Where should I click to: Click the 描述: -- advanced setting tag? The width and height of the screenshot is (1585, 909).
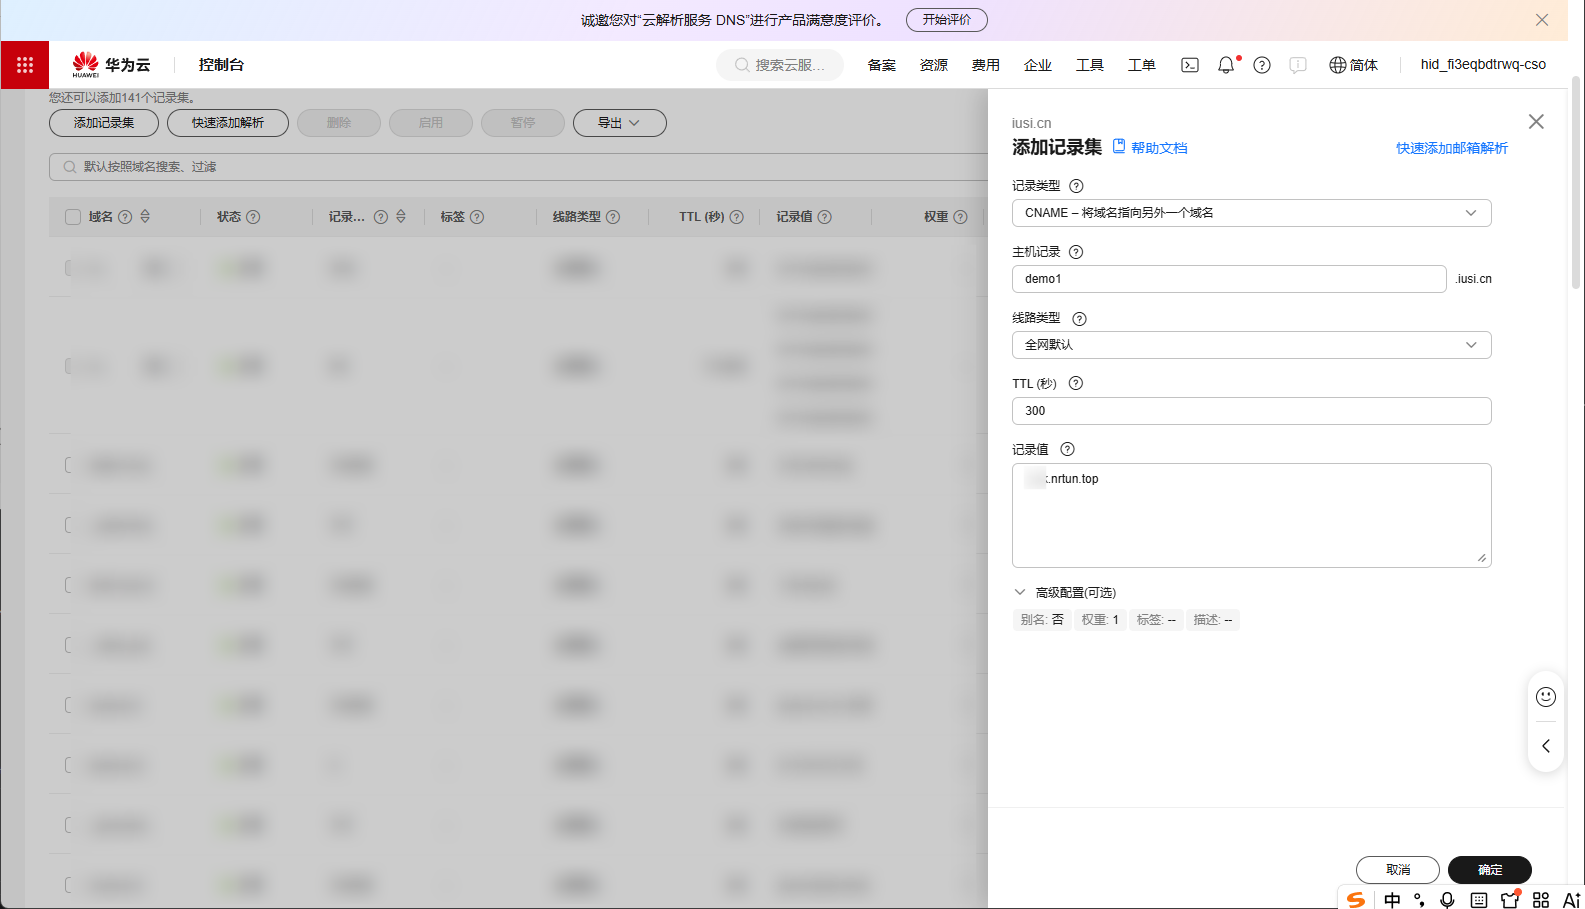[x=1213, y=620]
